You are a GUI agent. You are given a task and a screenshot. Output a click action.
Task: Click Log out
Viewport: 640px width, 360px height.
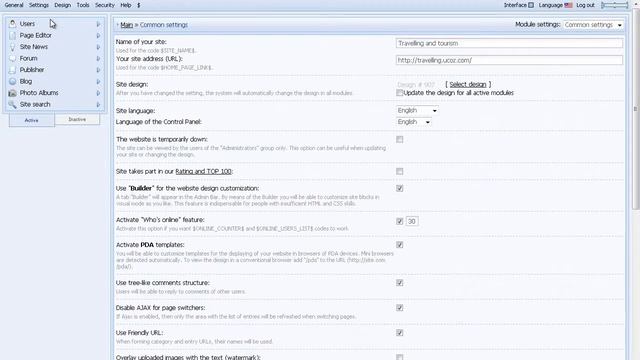point(585,5)
